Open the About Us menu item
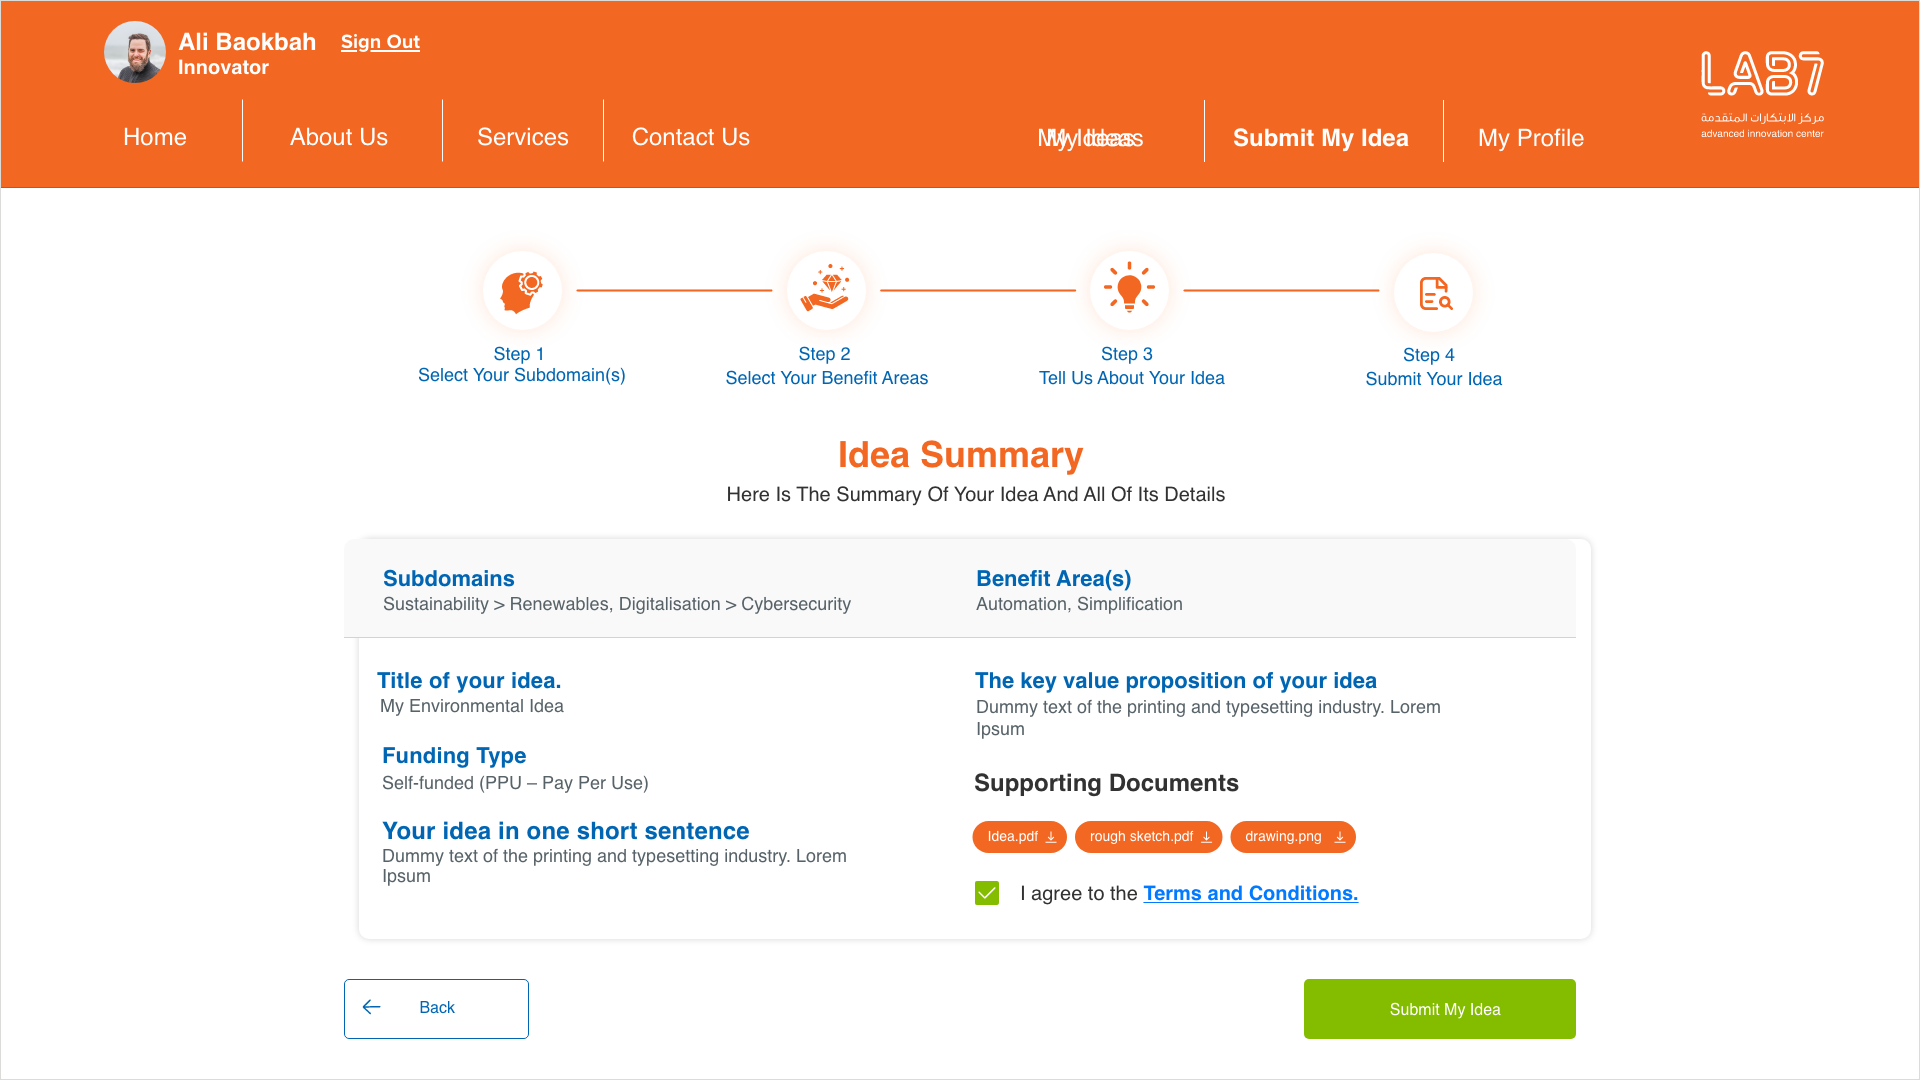Screen dimensions: 1920x1080 point(339,137)
